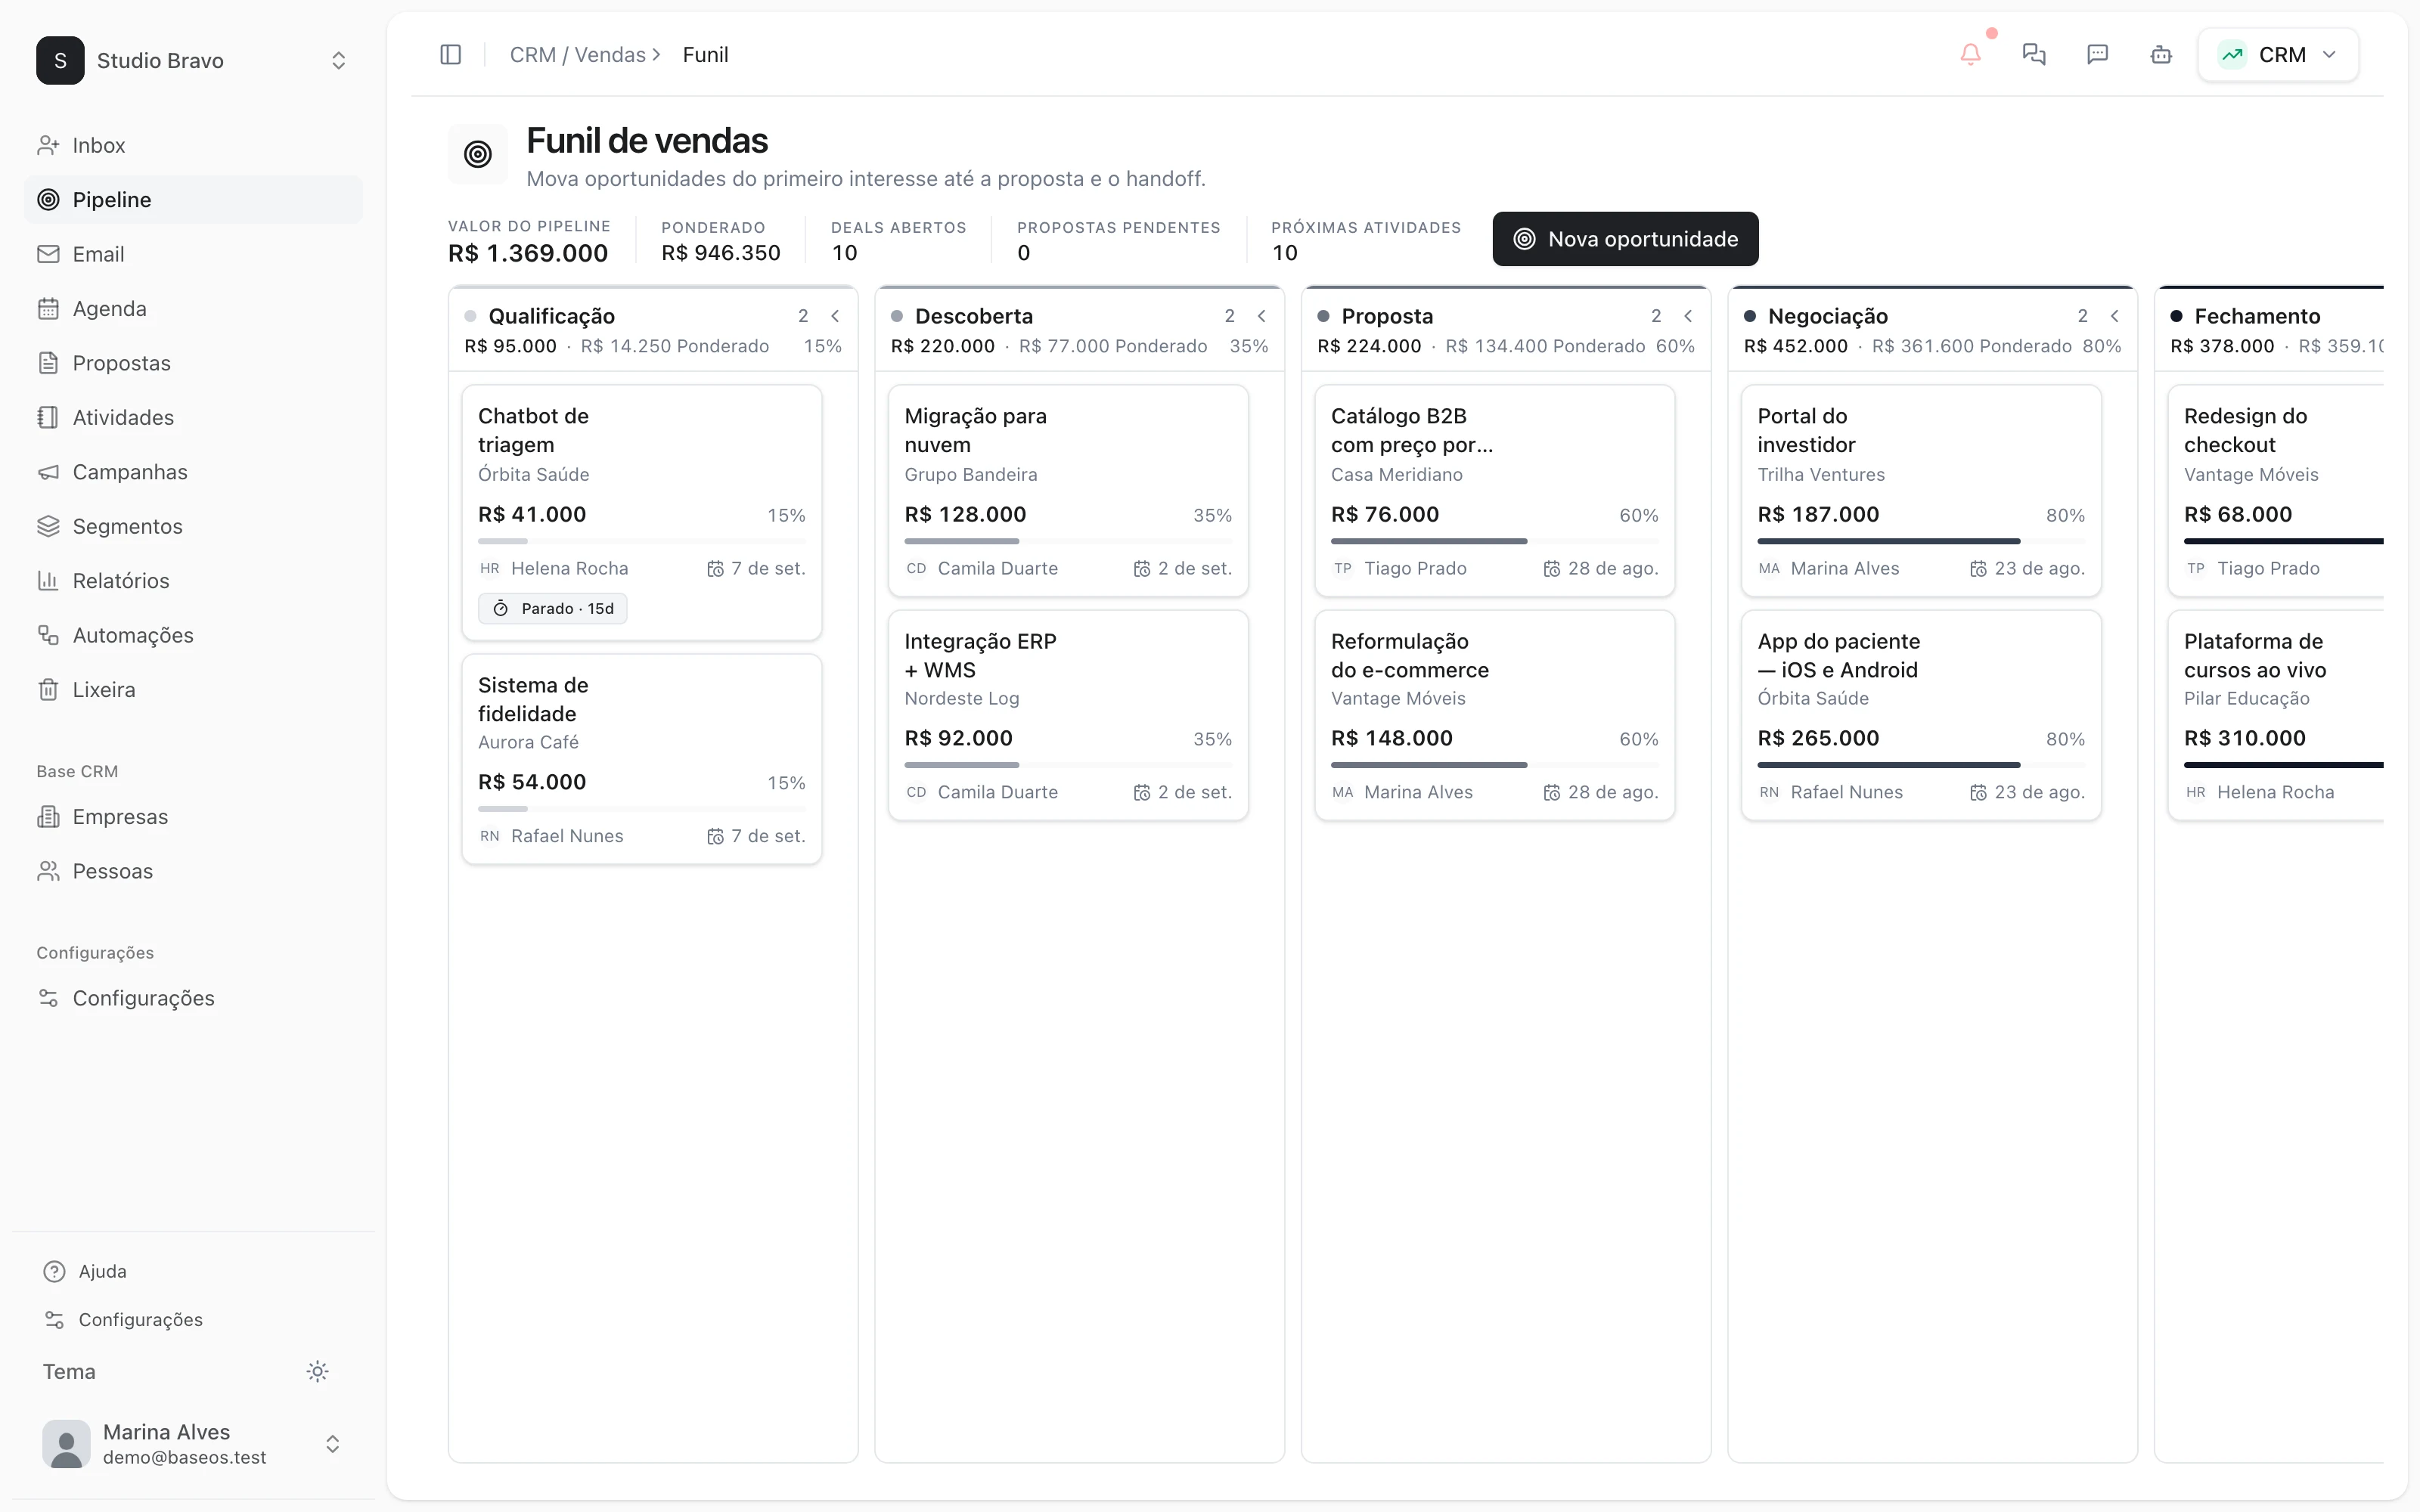Open Agenda in the sidebar

[193, 309]
